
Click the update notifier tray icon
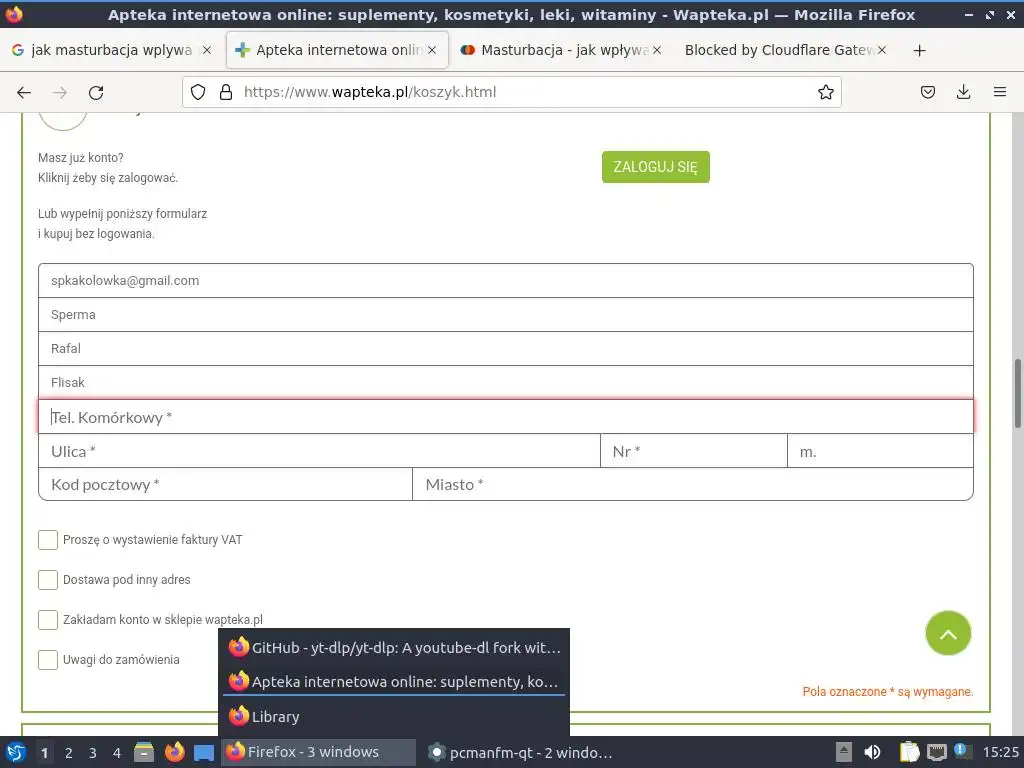[961, 751]
